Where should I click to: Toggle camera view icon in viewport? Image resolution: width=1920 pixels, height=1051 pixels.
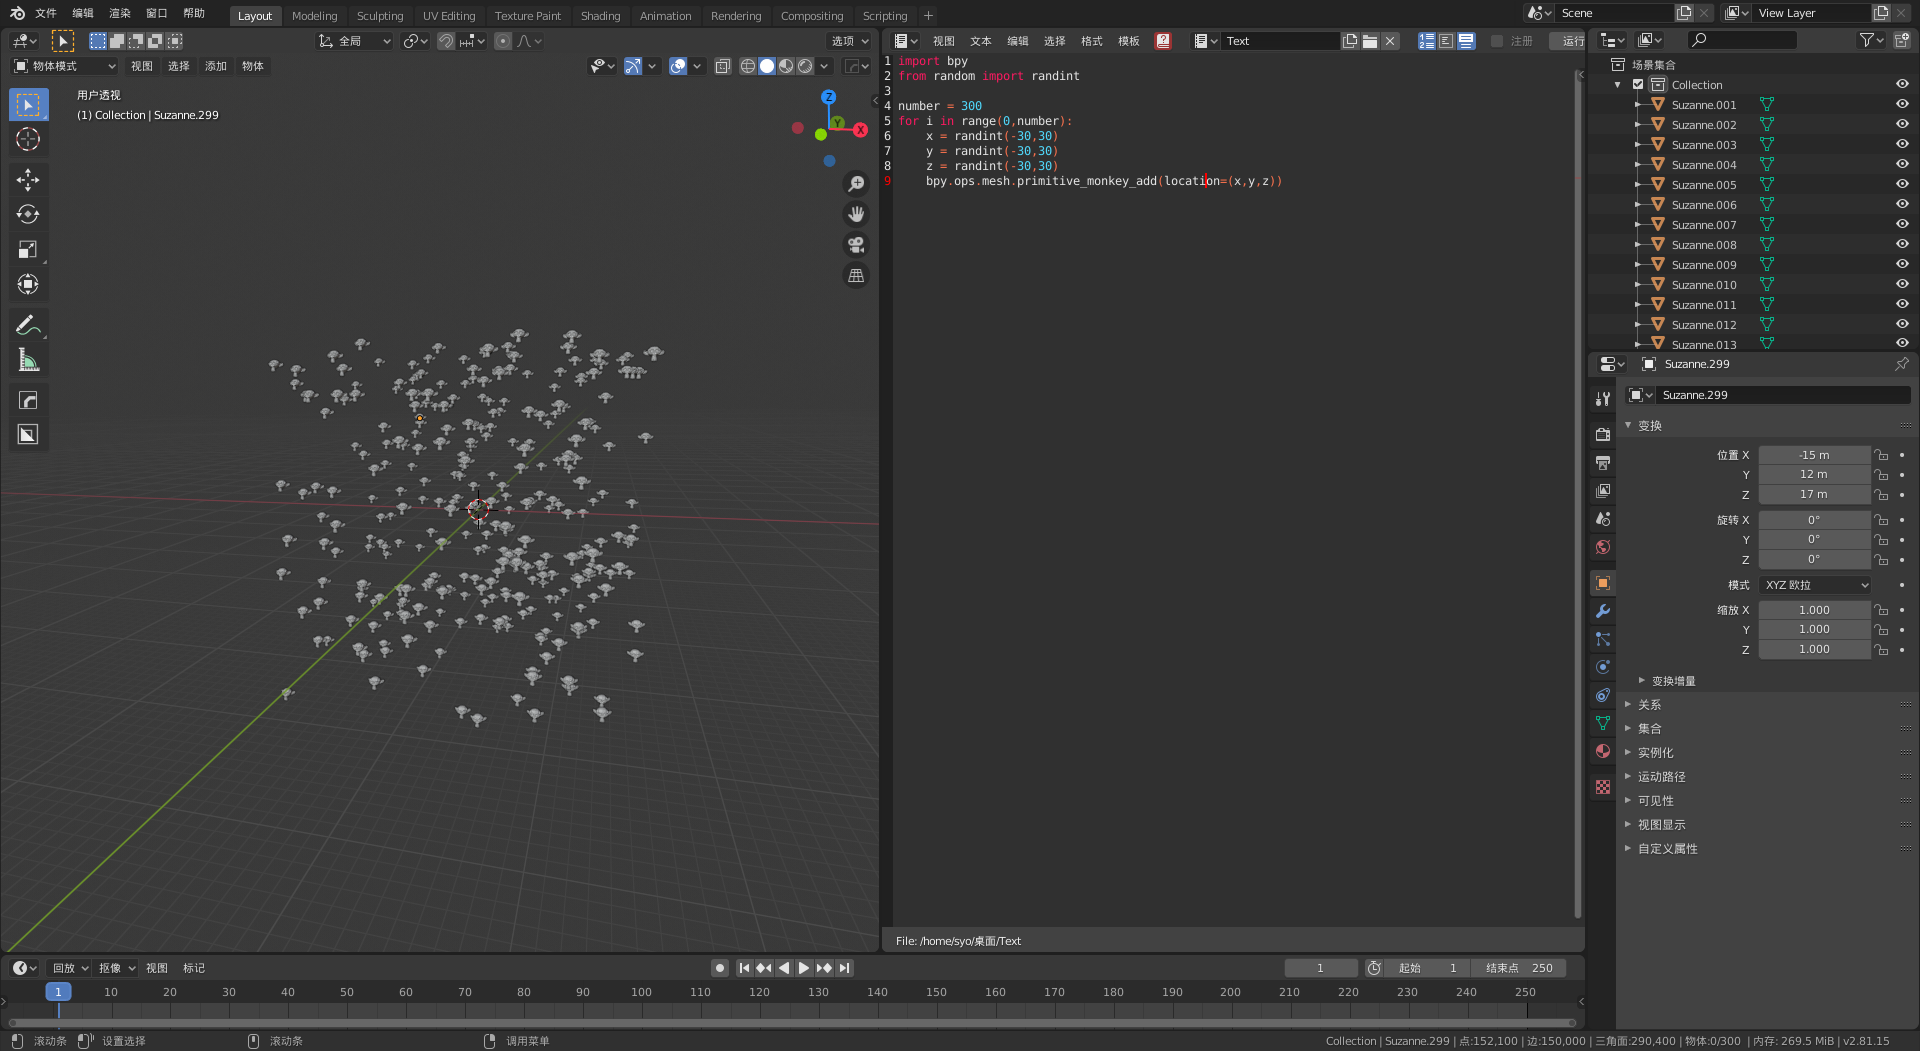coord(856,245)
